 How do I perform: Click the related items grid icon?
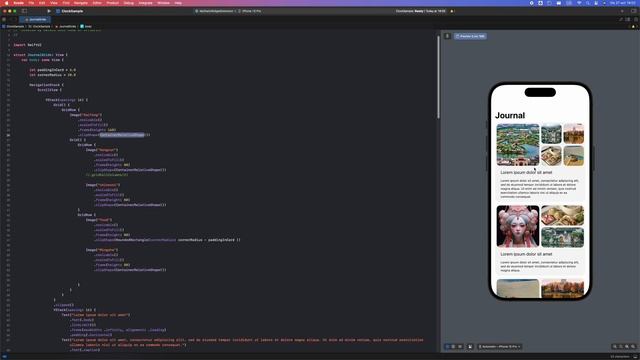(4, 19)
